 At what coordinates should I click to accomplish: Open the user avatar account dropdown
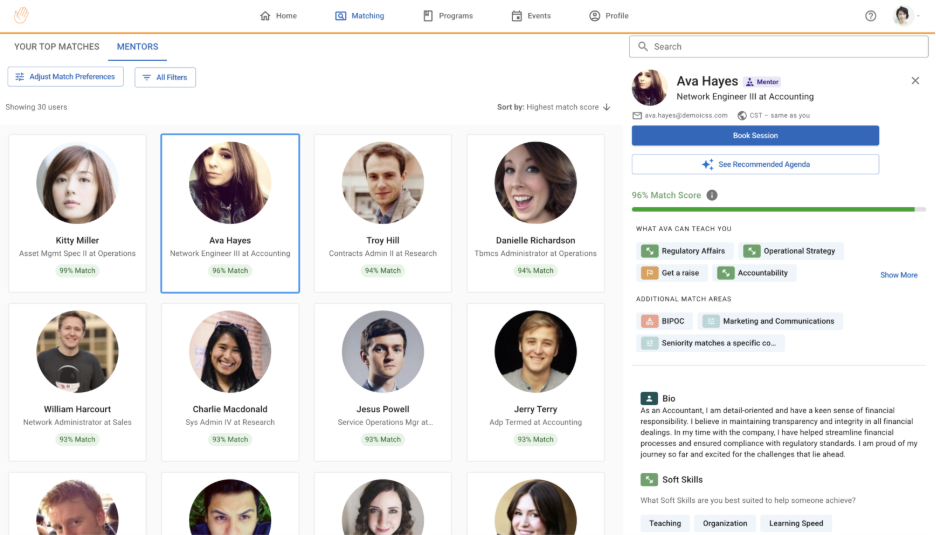coord(904,16)
